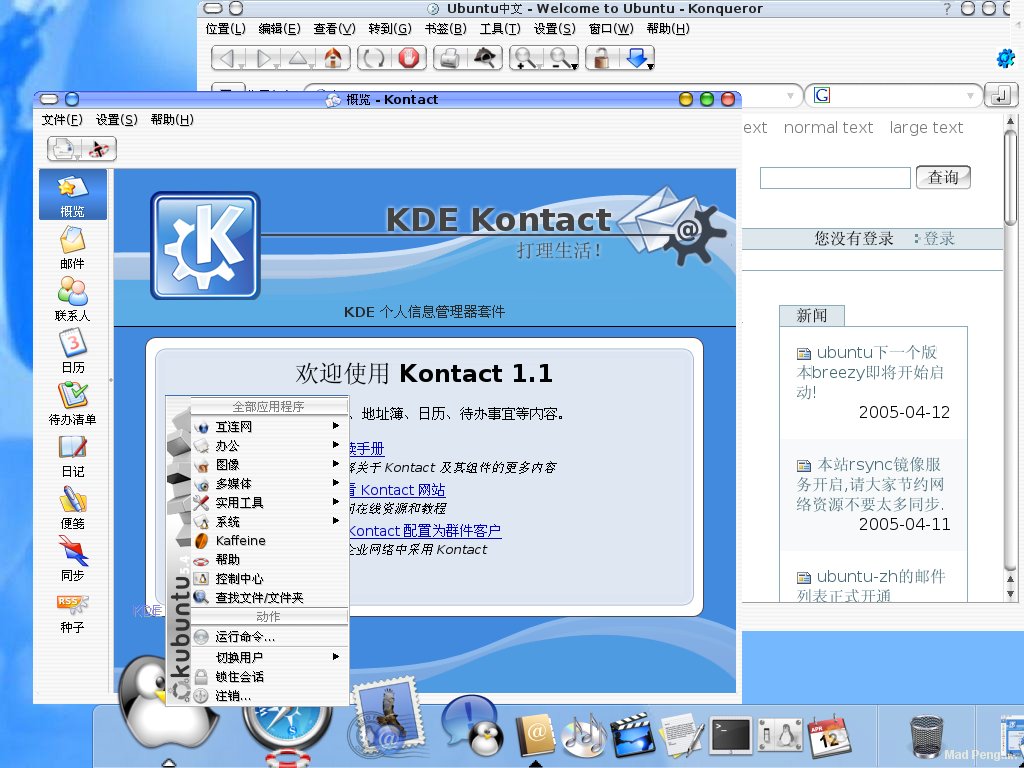The height and width of the screenshot is (768, 1024).
Task: Click the padlock security icon in Konqueror
Action: (x=600, y=58)
